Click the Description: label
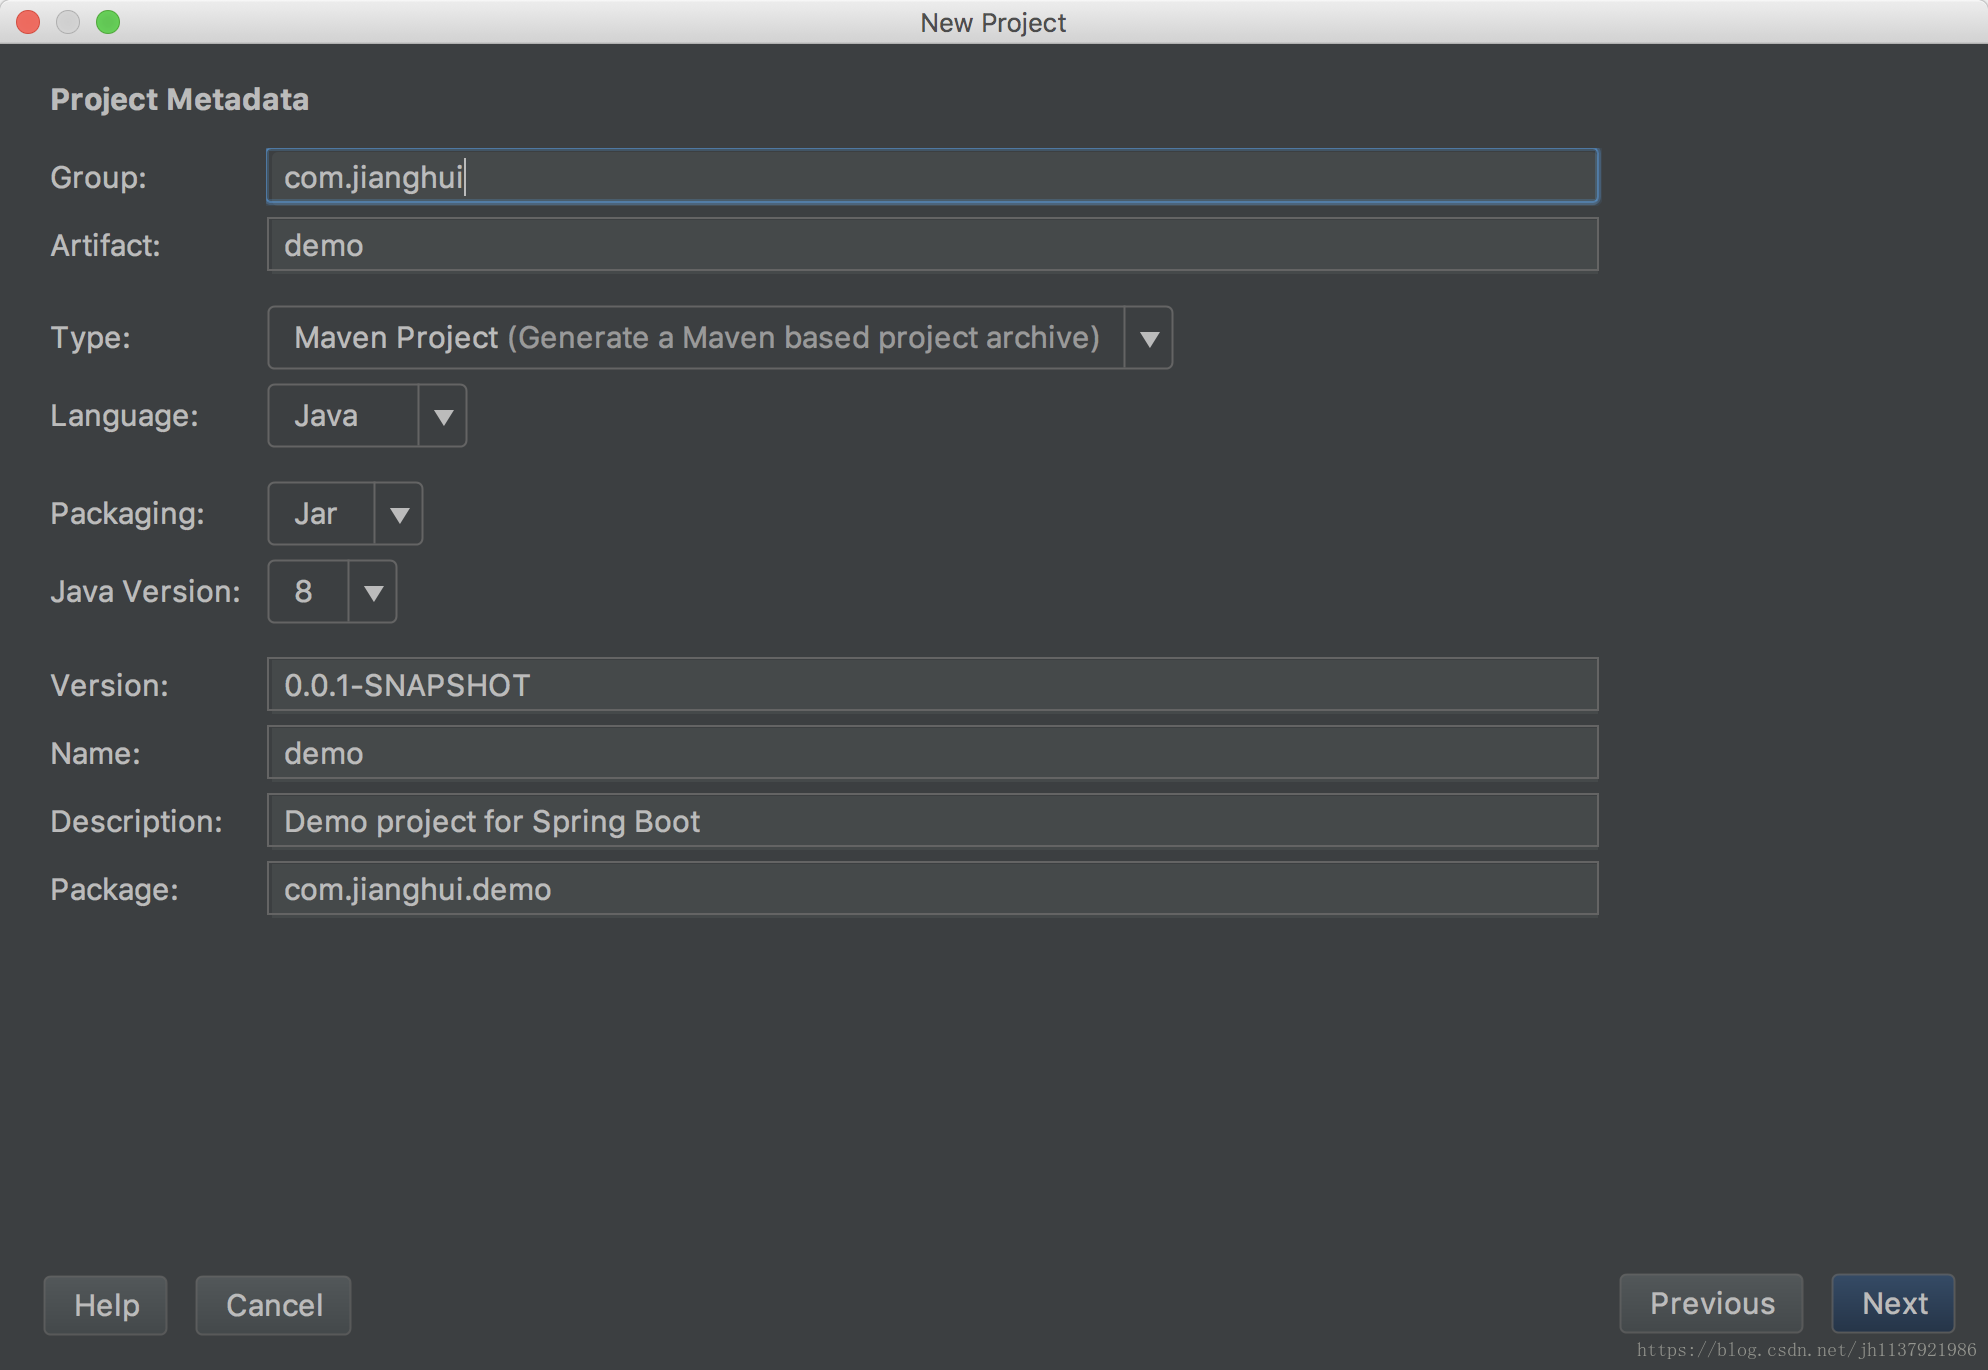1988x1370 pixels. point(136,821)
